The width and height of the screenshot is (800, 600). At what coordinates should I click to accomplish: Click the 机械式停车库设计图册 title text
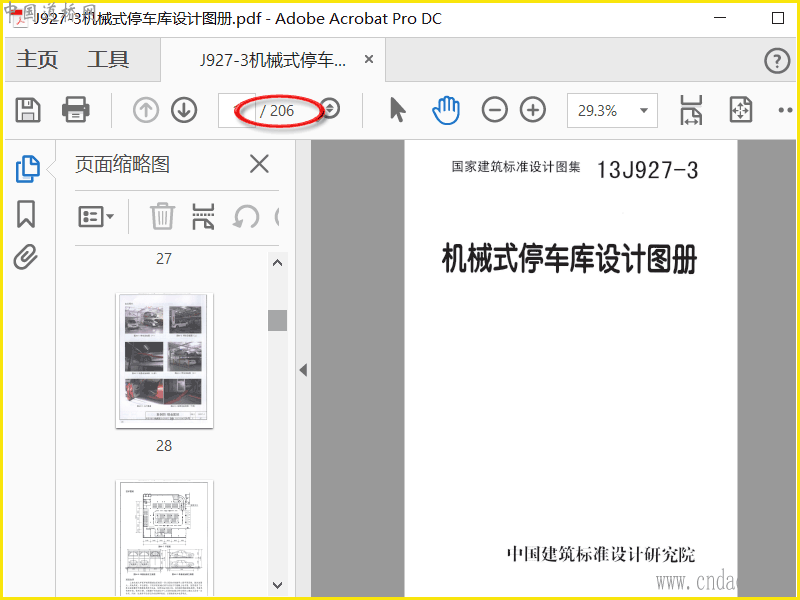coord(569,258)
